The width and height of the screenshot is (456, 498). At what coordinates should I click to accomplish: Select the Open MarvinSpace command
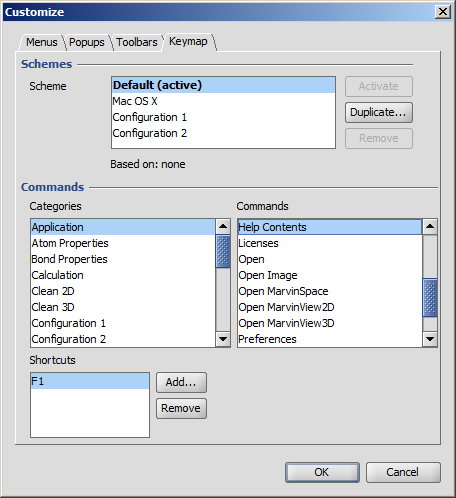click(x=330, y=291)
